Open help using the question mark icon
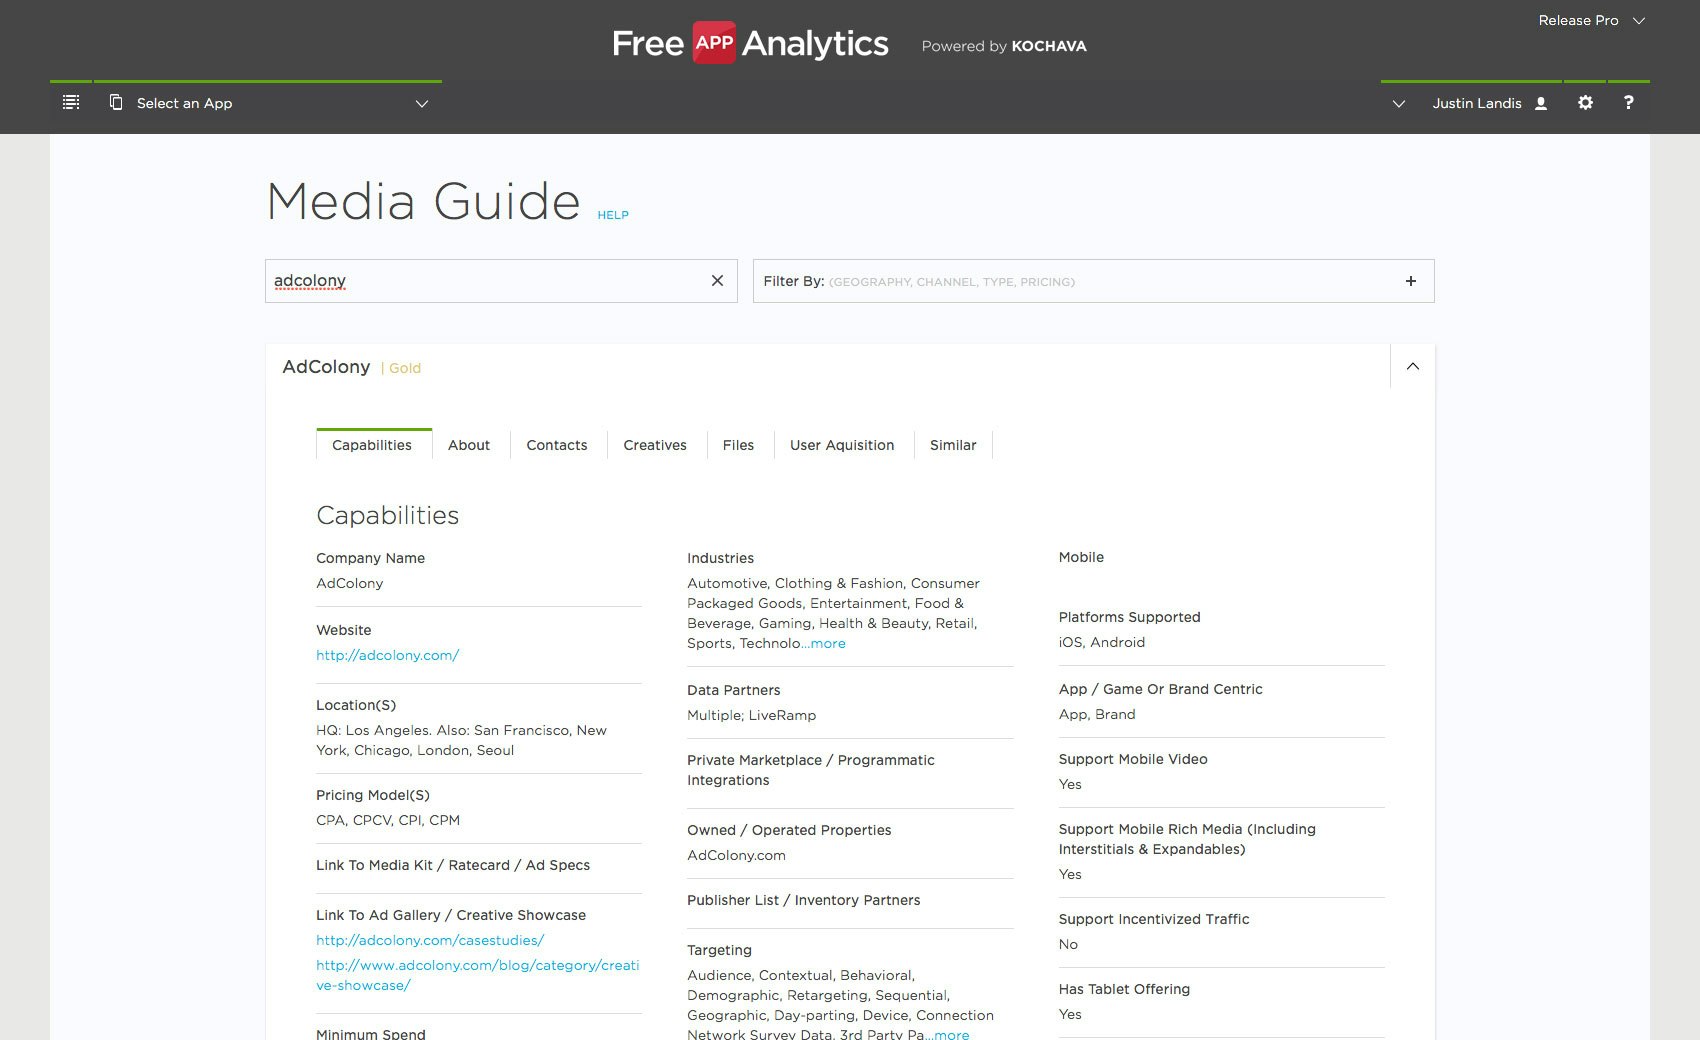This screenshot has width=1700, height=1040. click(x=1628, y=102)
